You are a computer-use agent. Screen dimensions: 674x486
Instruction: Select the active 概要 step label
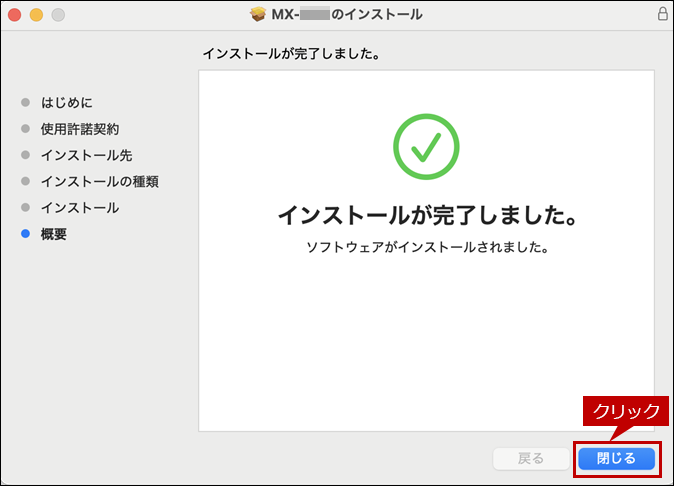click(54, 234)
